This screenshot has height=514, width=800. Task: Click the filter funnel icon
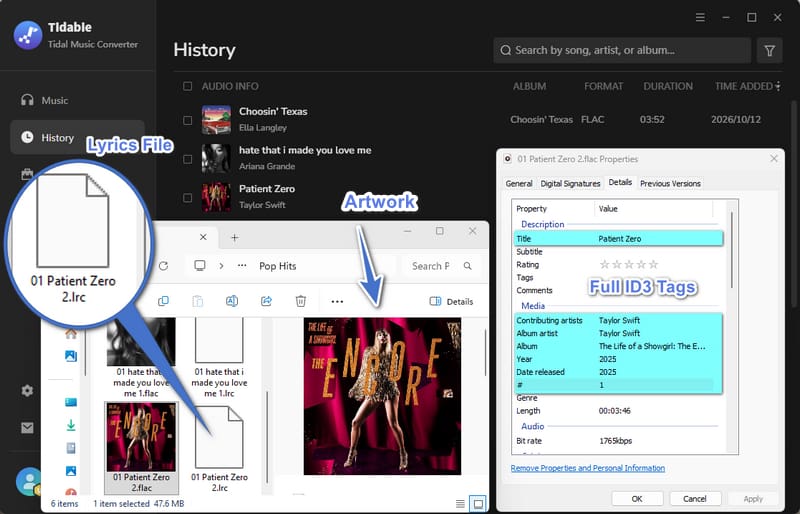point(769,50)
